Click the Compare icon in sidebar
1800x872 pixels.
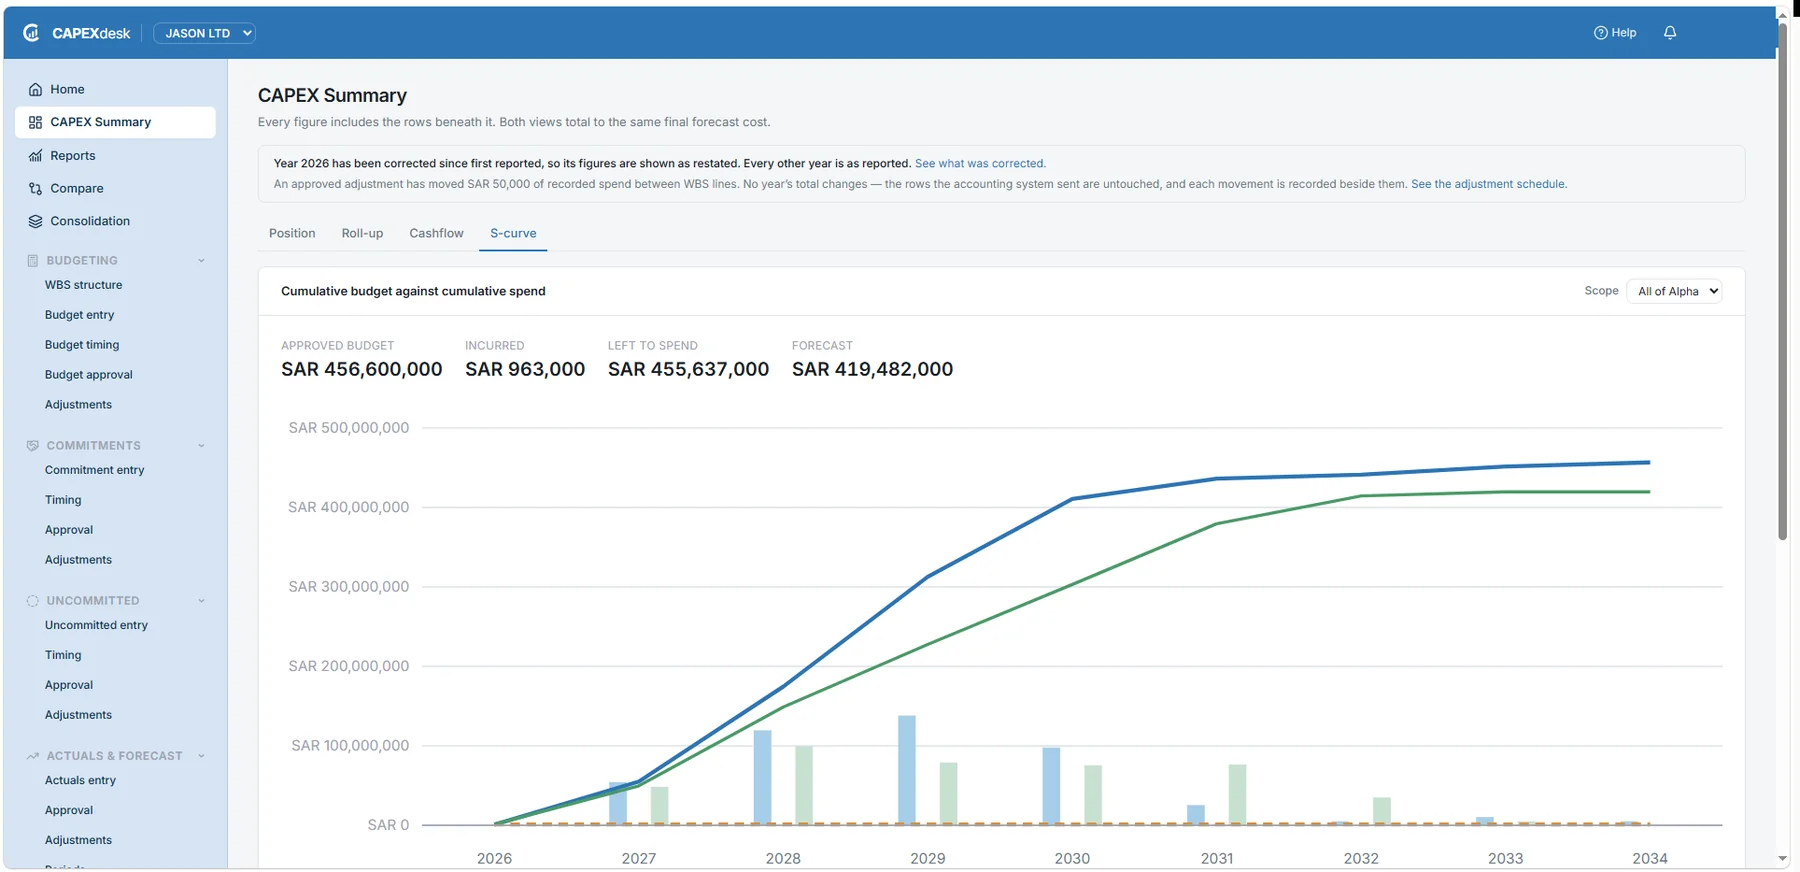click(35, 188)
